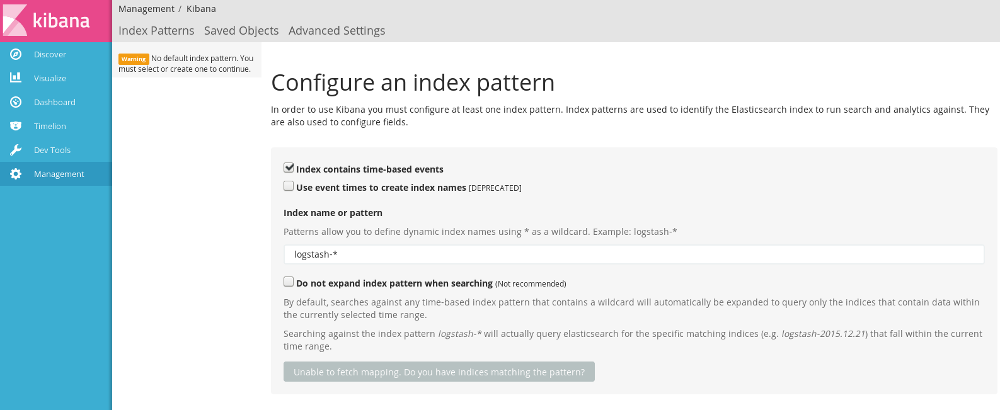This screenshot has width=1000, height=410.
Task: Click the [DEPRECATED] tag text
Action: tap(495, 188)
